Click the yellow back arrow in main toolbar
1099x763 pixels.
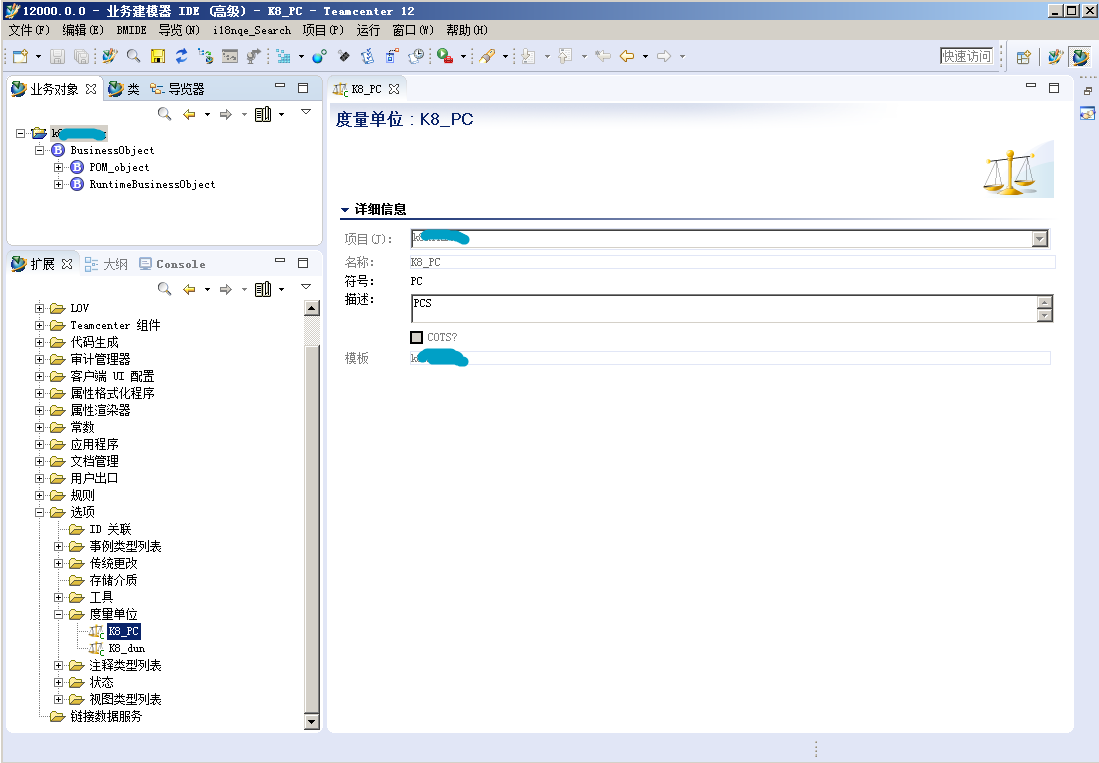click(627, 56)
